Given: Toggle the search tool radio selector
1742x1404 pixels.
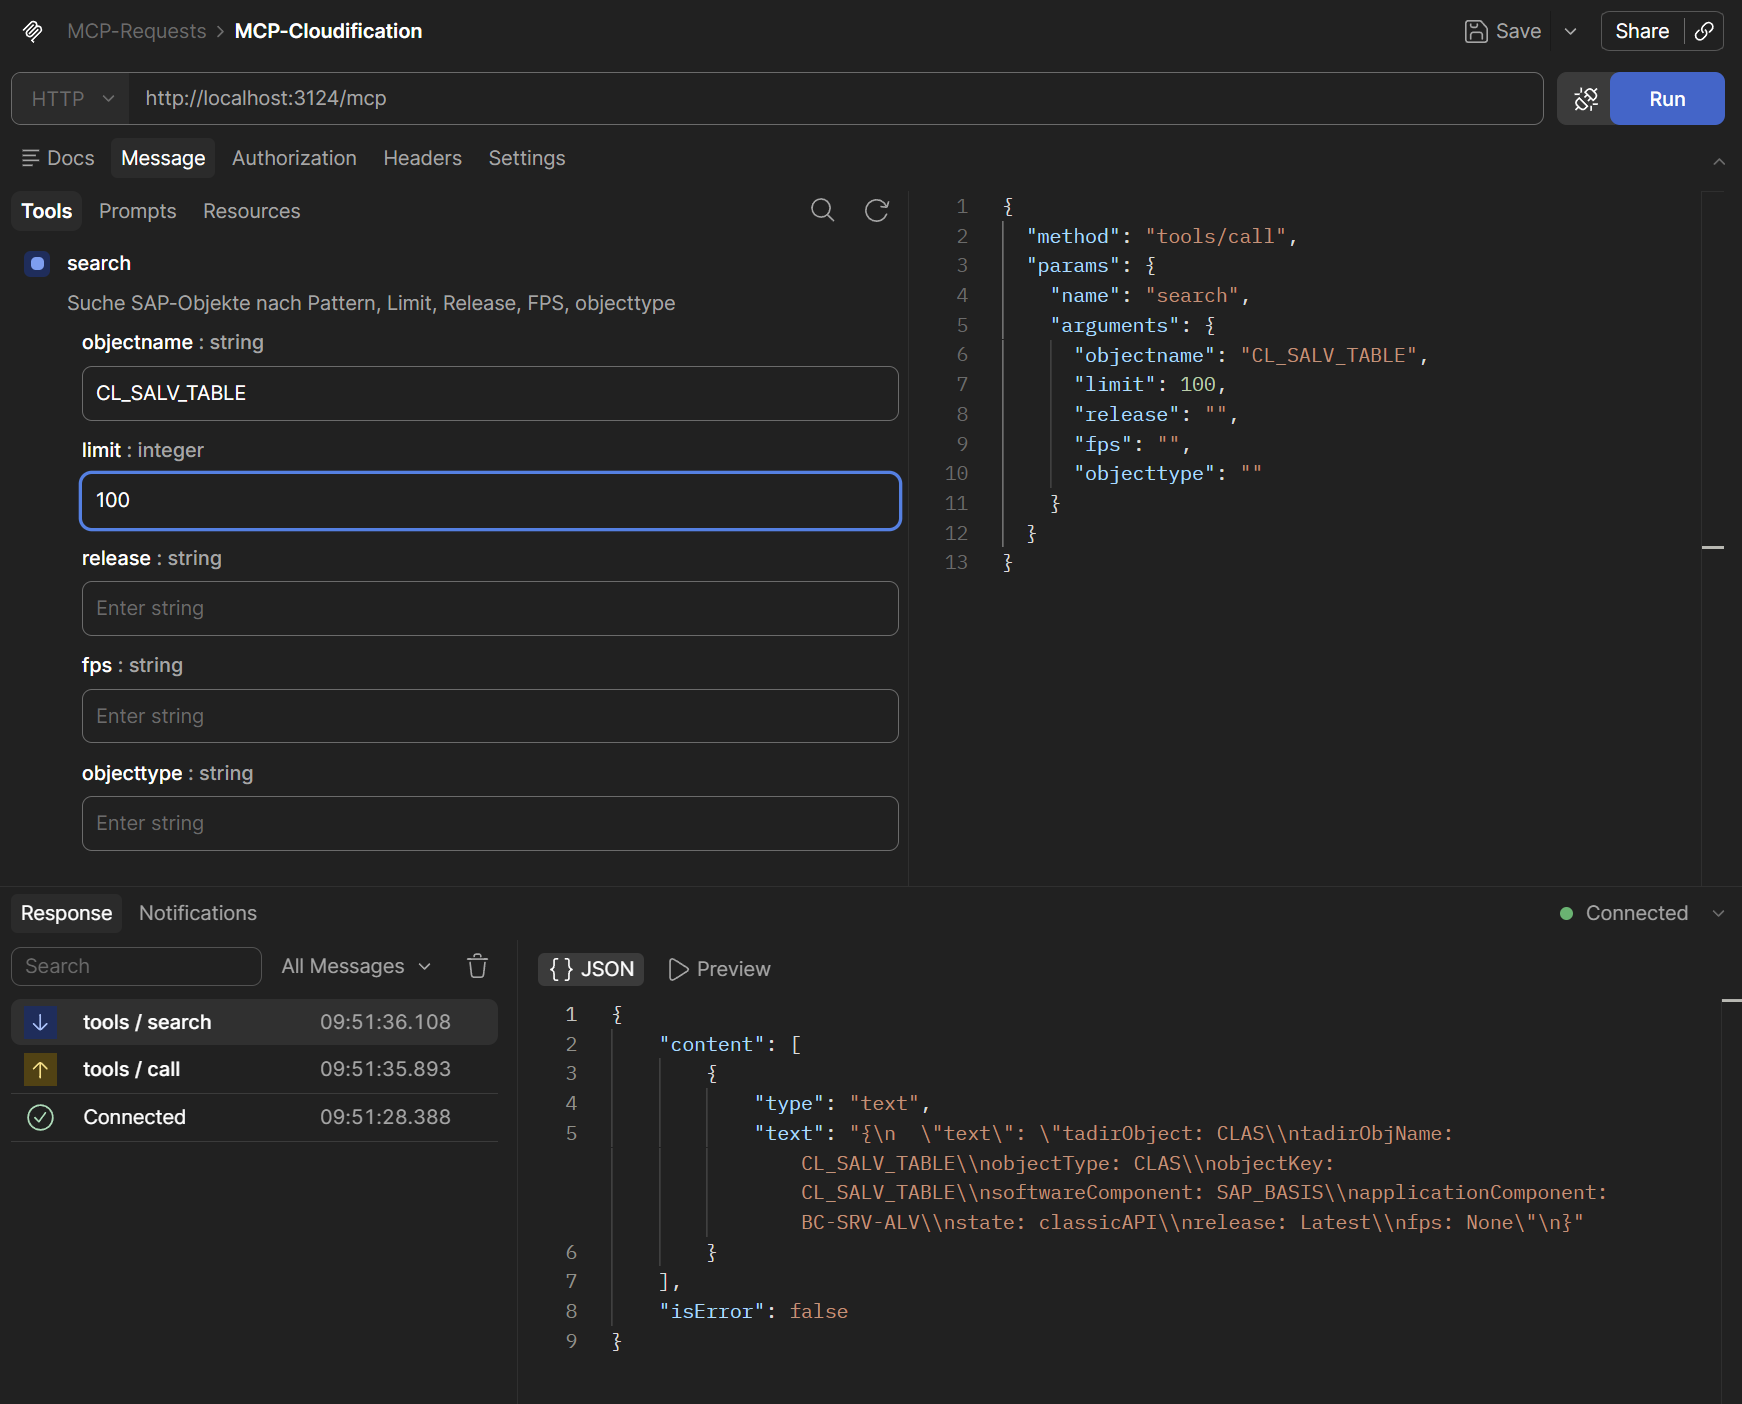Looking at the screenshot, I should click(x=38, y=264).
